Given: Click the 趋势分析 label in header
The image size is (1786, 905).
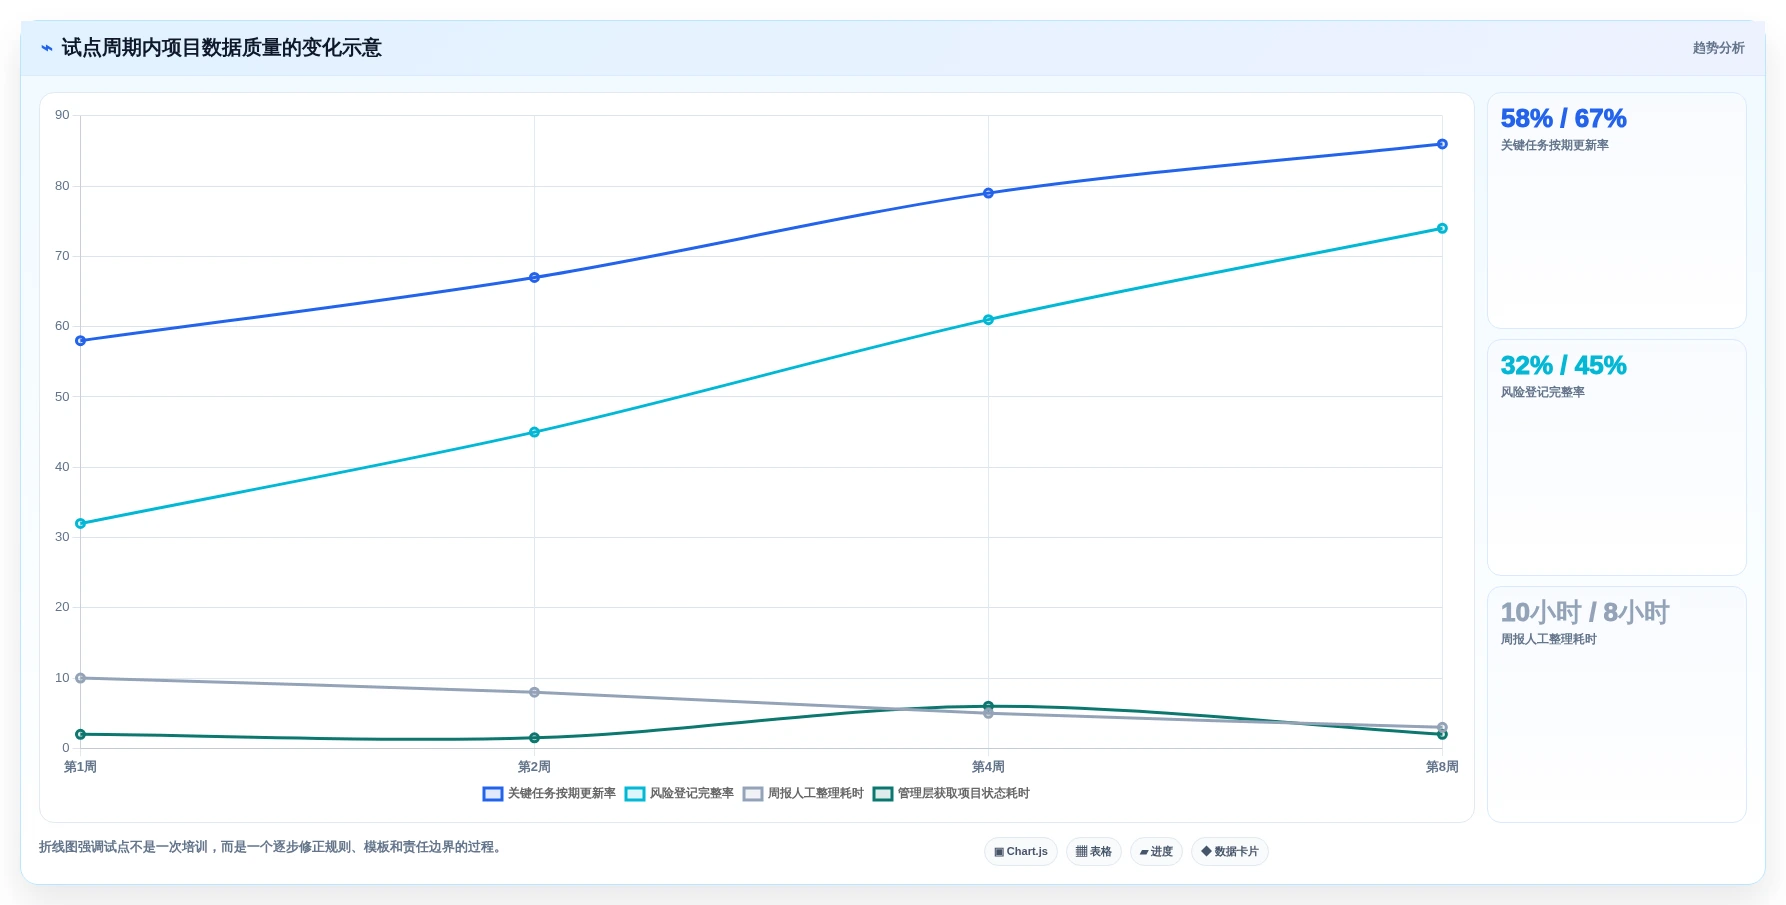Looking at the screenshot, I should (x=1718, y=48).
